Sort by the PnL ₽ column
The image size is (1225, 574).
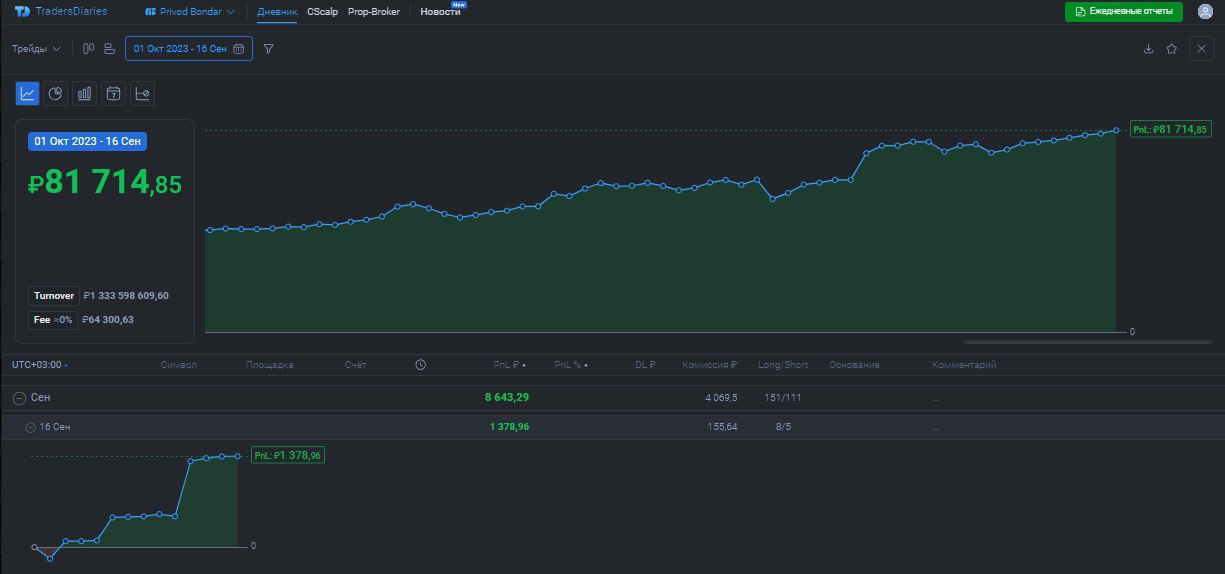pyautogui.click(x=510, y=365)
